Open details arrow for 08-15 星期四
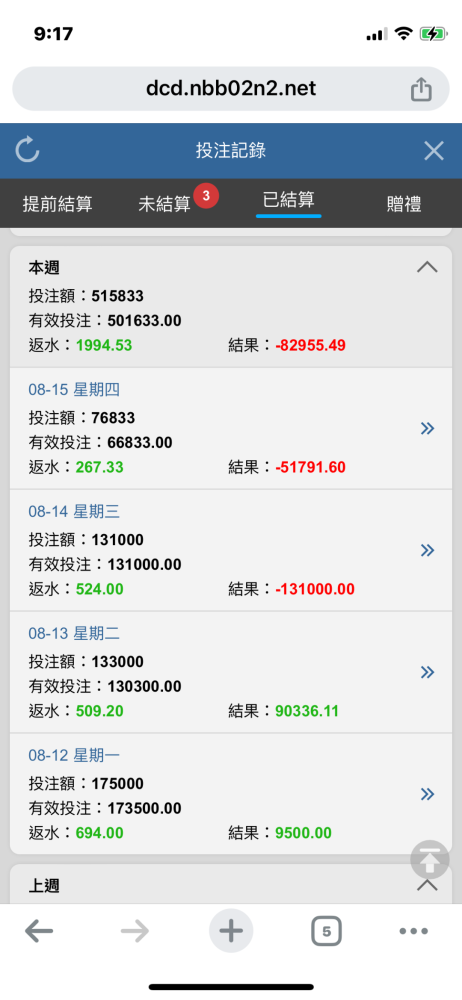 (x=428, y=429)
